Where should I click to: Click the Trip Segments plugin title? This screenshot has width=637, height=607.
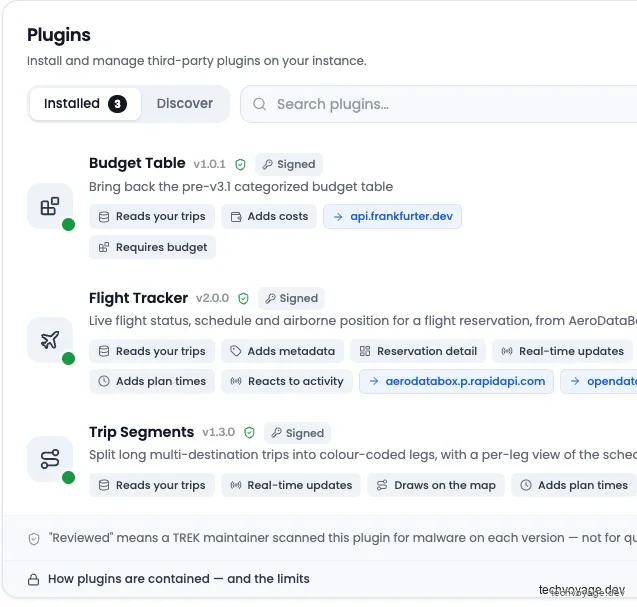(141, 432)
